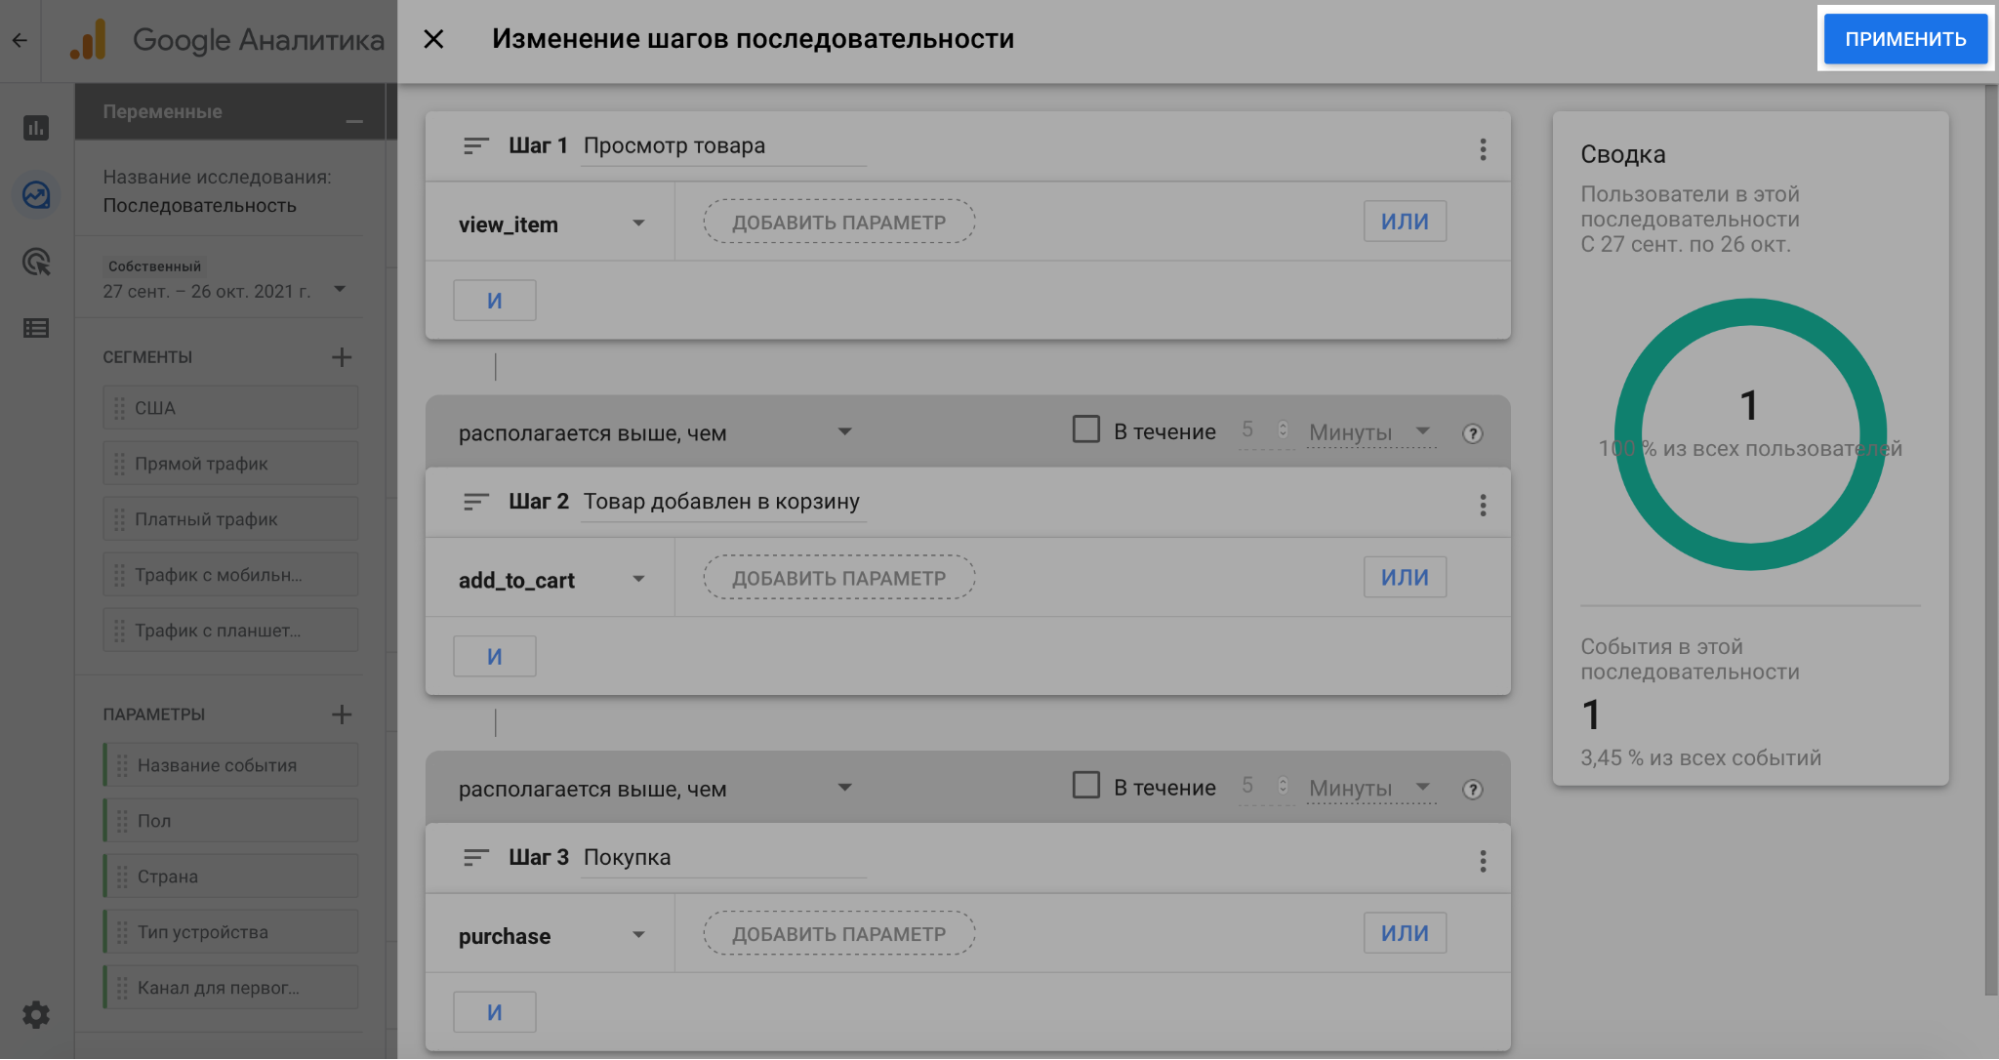The width and height of the screenshot is (1999, 1060).
Task: Select Платный трафик segment
Action: [x=230, y=519]
